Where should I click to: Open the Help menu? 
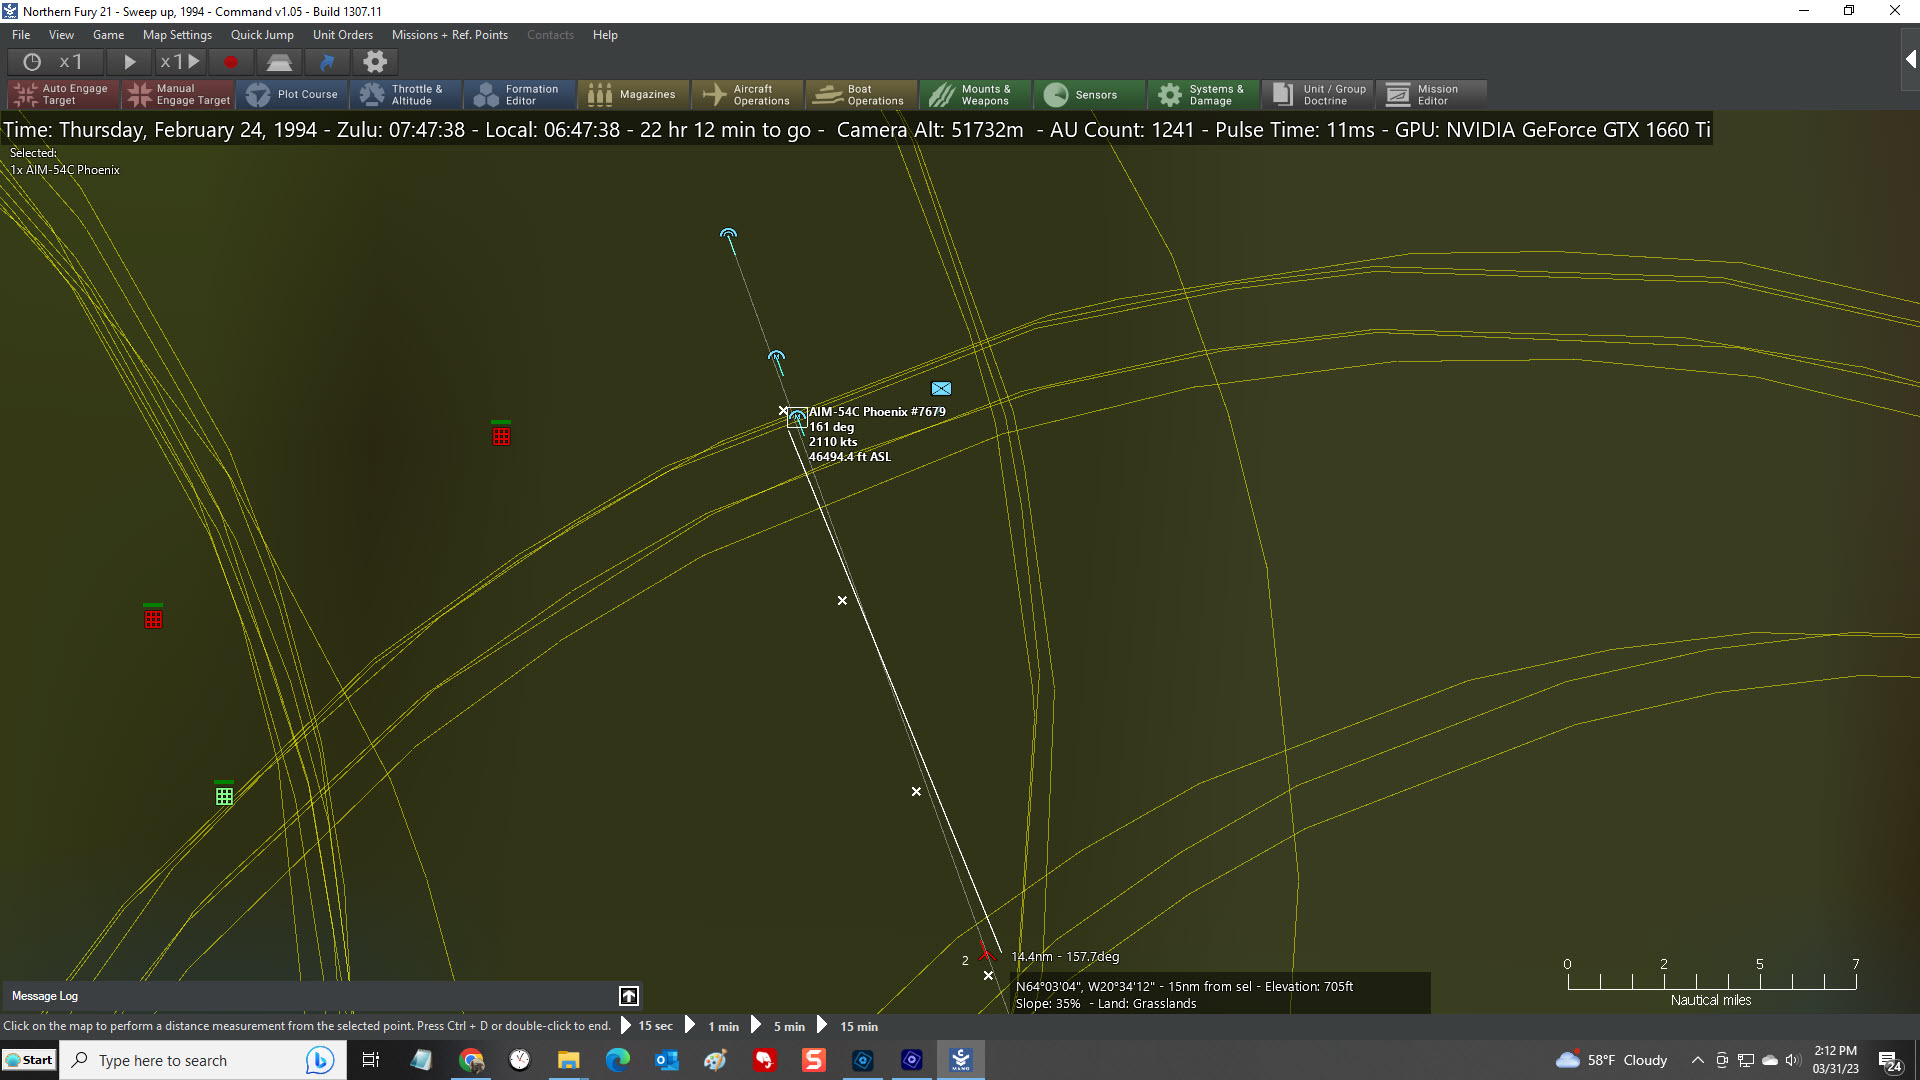(x=605, y=35)
